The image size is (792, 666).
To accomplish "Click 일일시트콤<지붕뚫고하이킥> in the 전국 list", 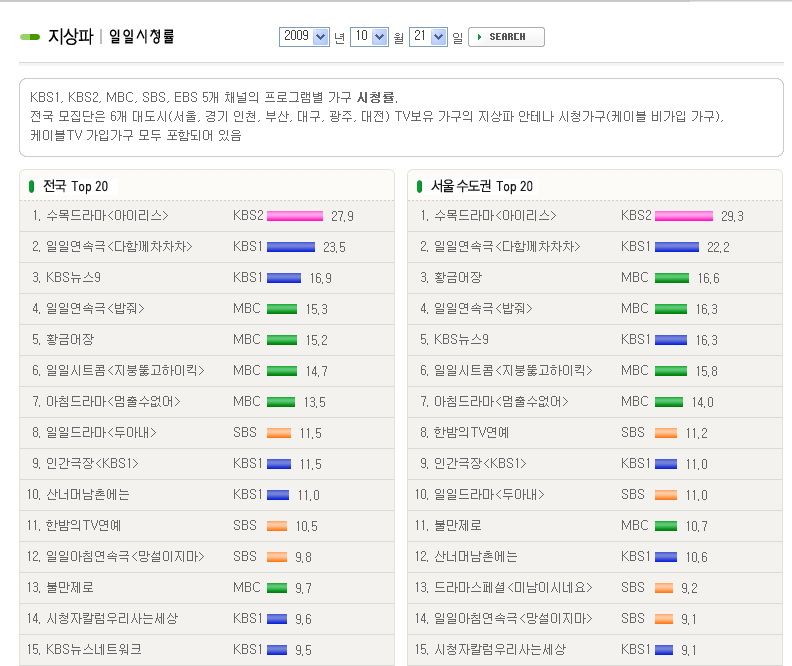I will (x=125, y=370).
